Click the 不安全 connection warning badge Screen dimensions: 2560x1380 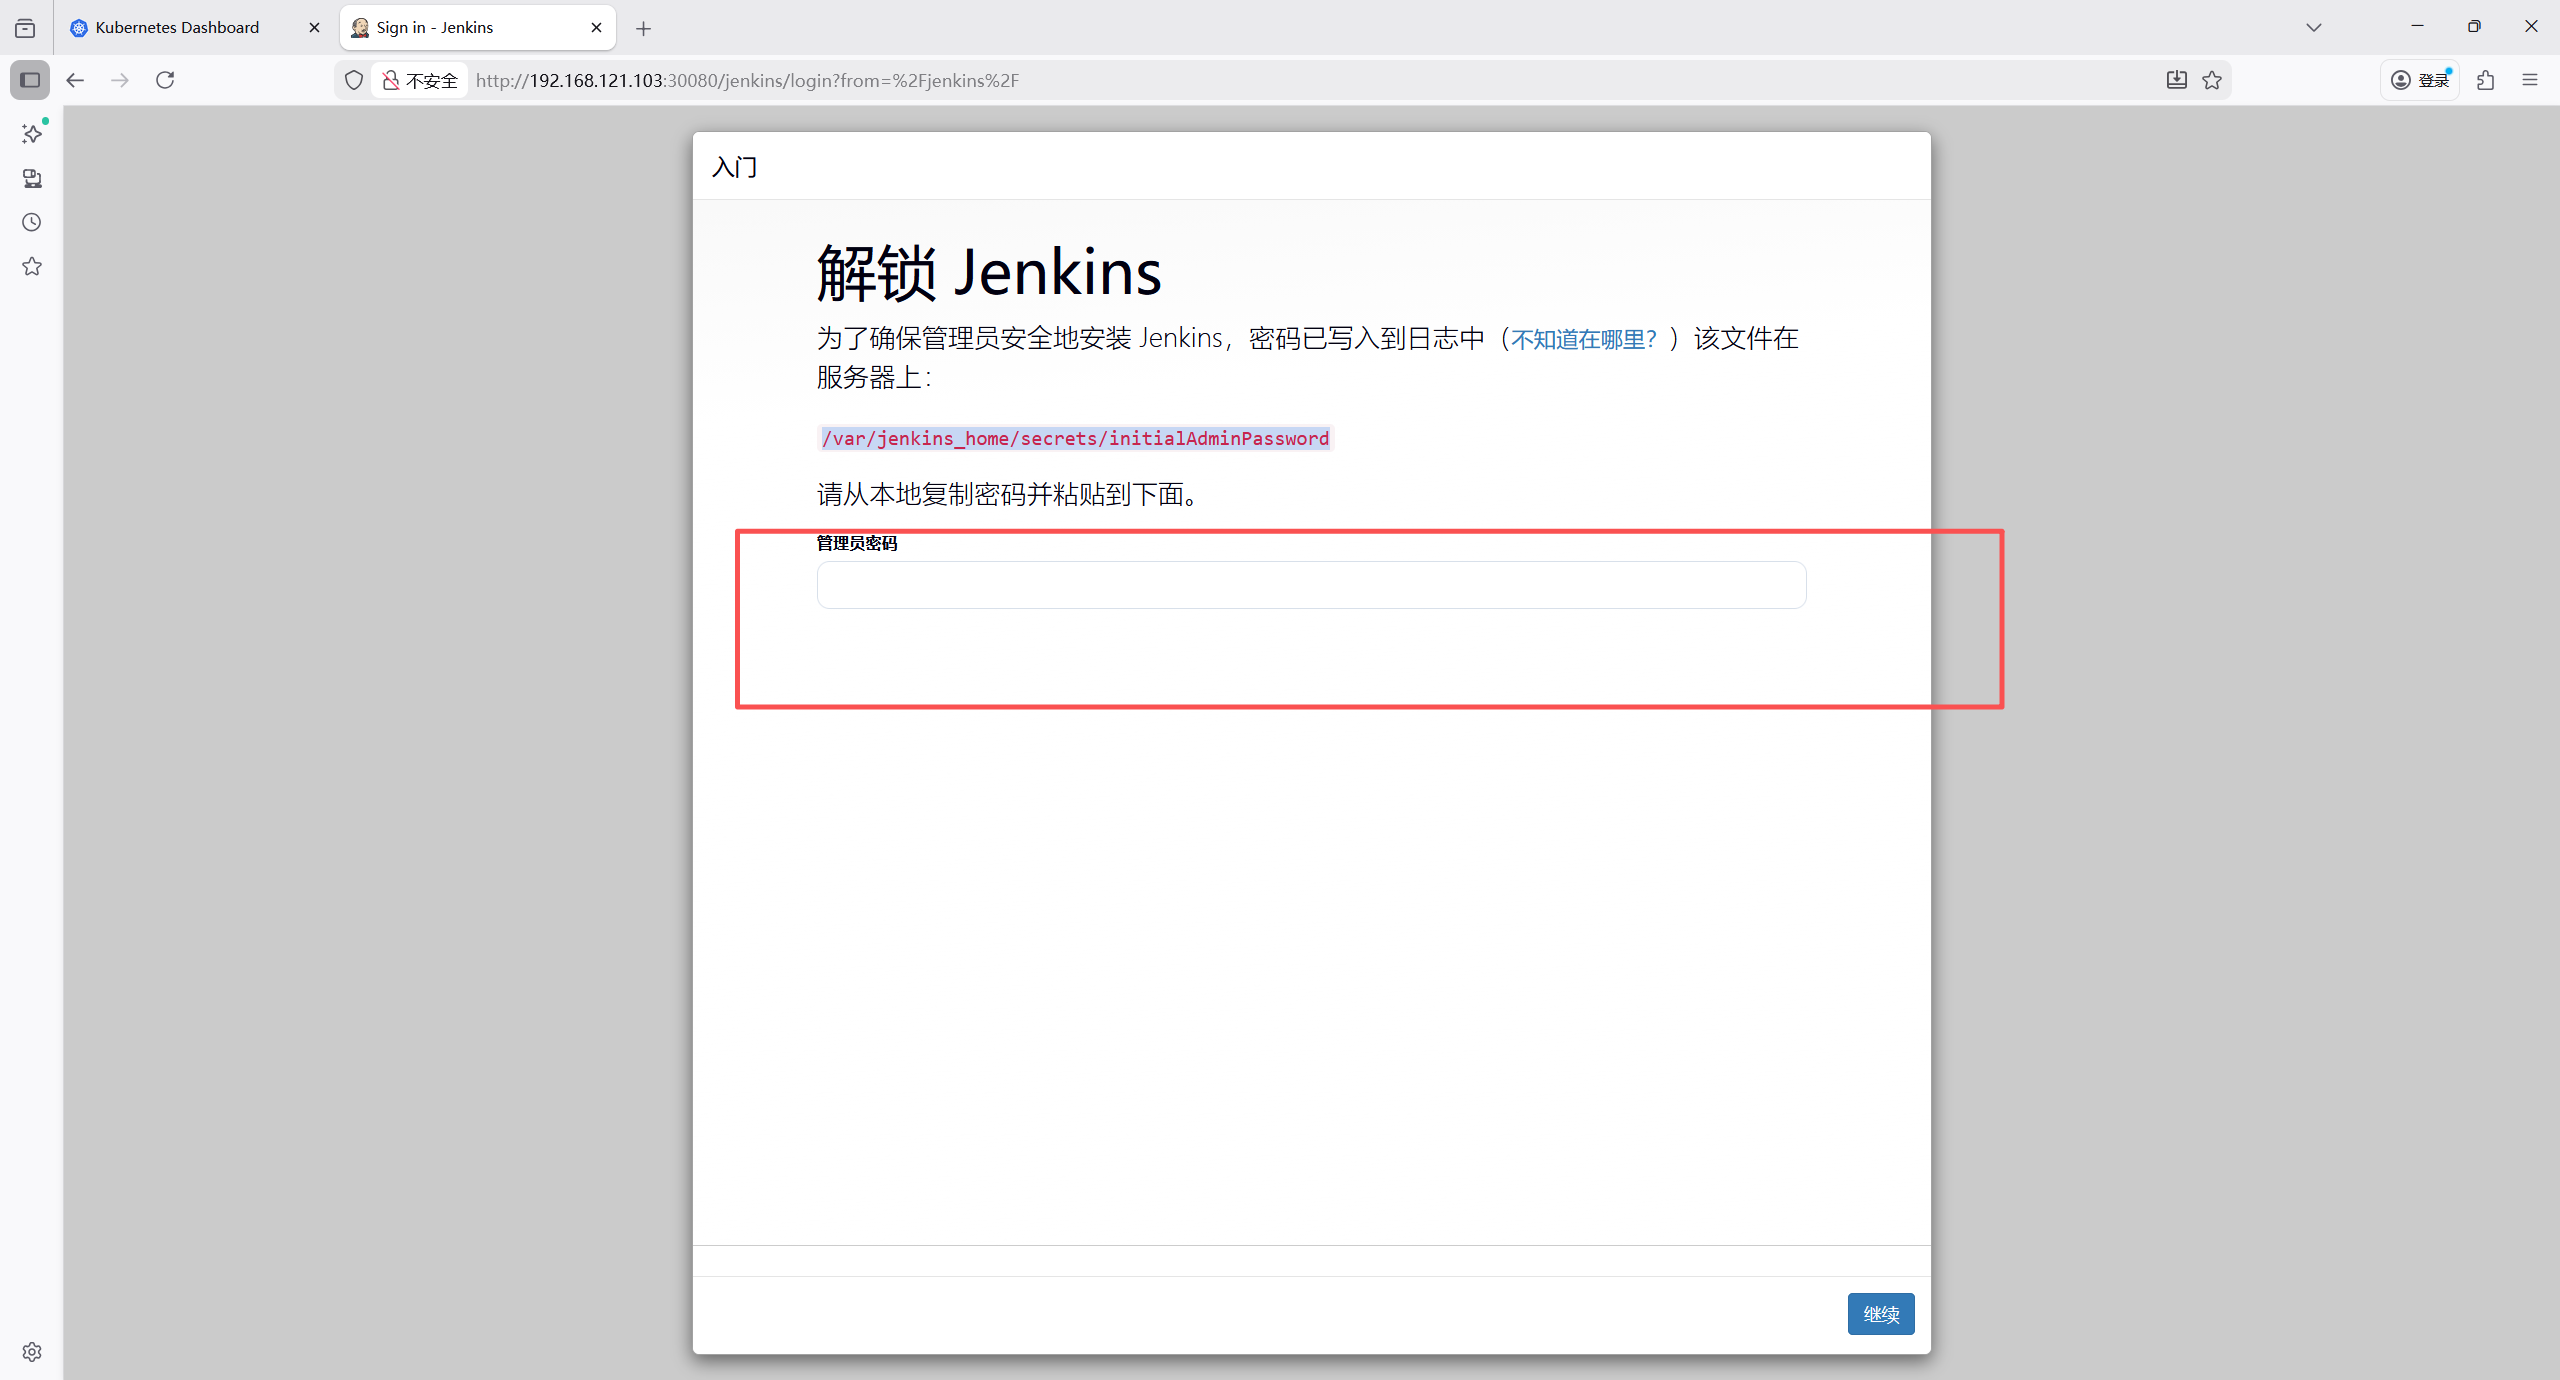(421, 80)
